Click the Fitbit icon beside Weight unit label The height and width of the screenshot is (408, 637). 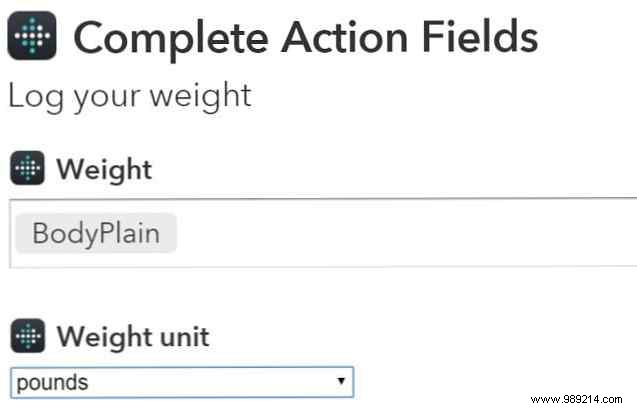click(27, 336)
